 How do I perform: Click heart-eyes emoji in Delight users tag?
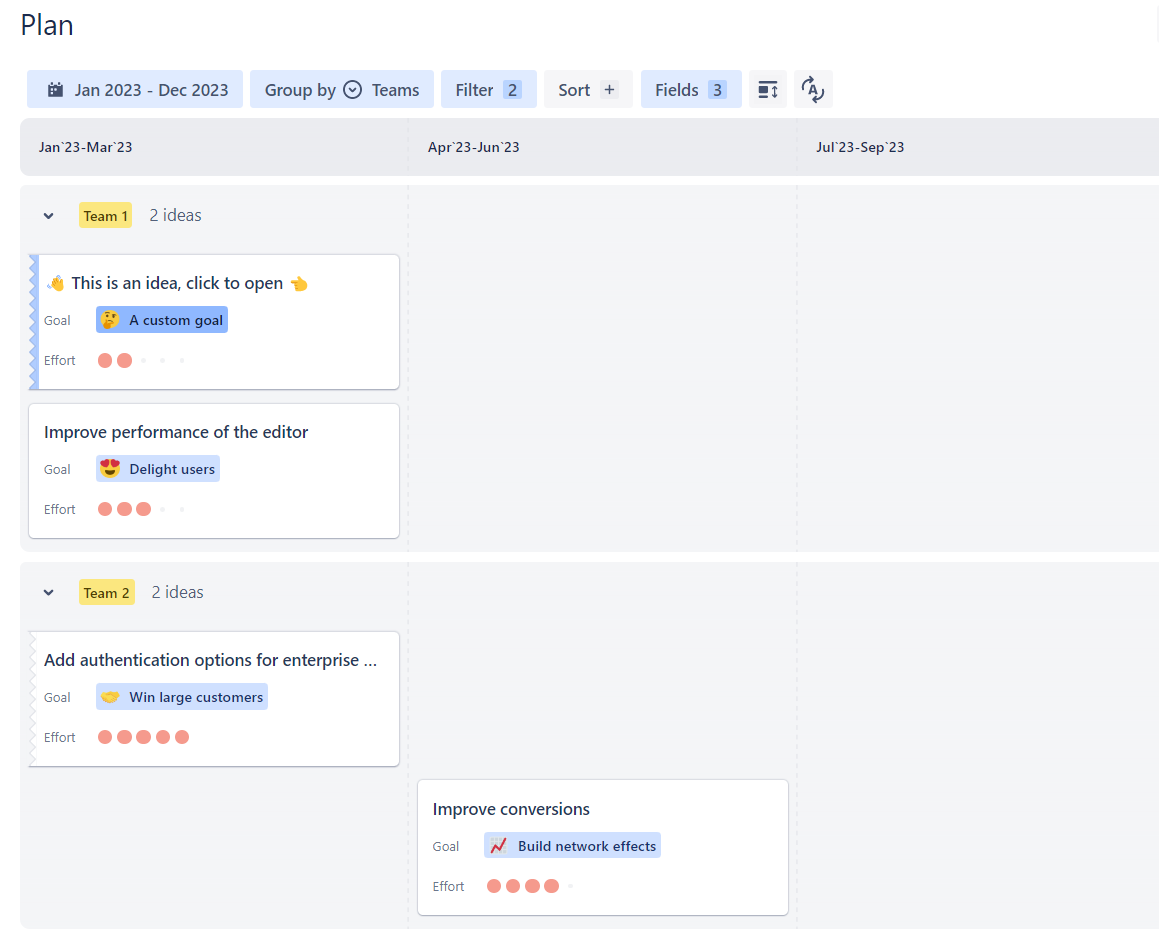coord(110,469)
